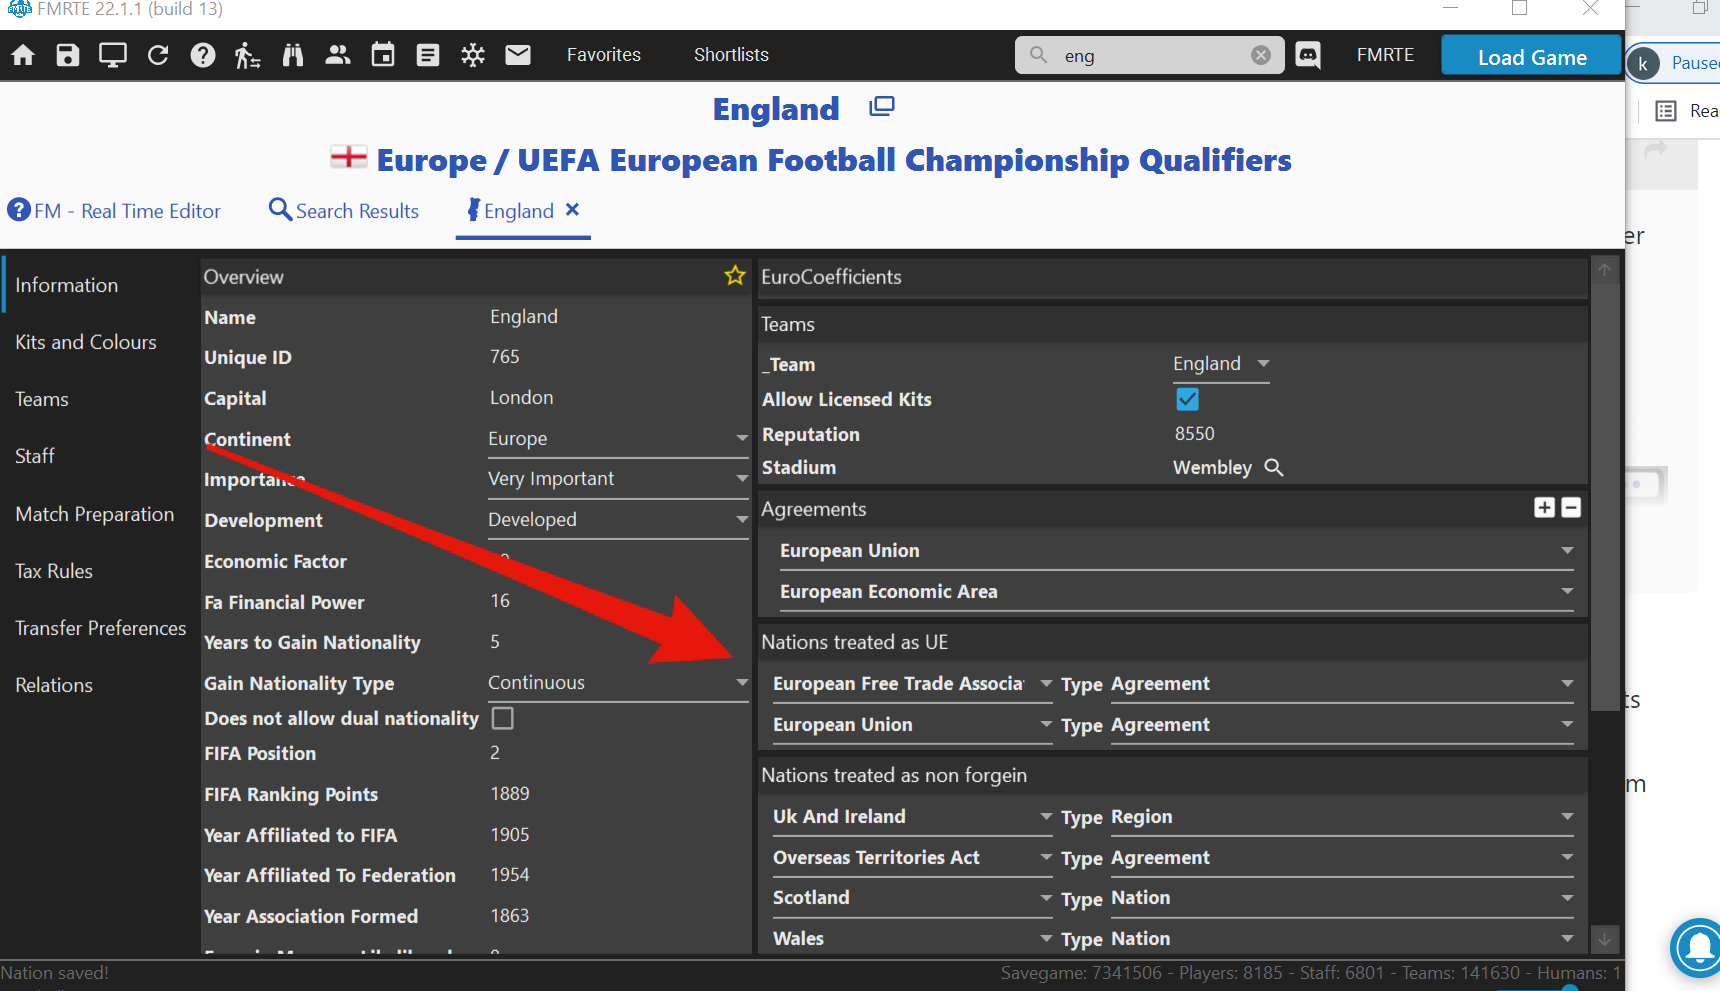Click the pop-out window icon beside England
Screen dimensions: 1720x991
pos(882,106)
